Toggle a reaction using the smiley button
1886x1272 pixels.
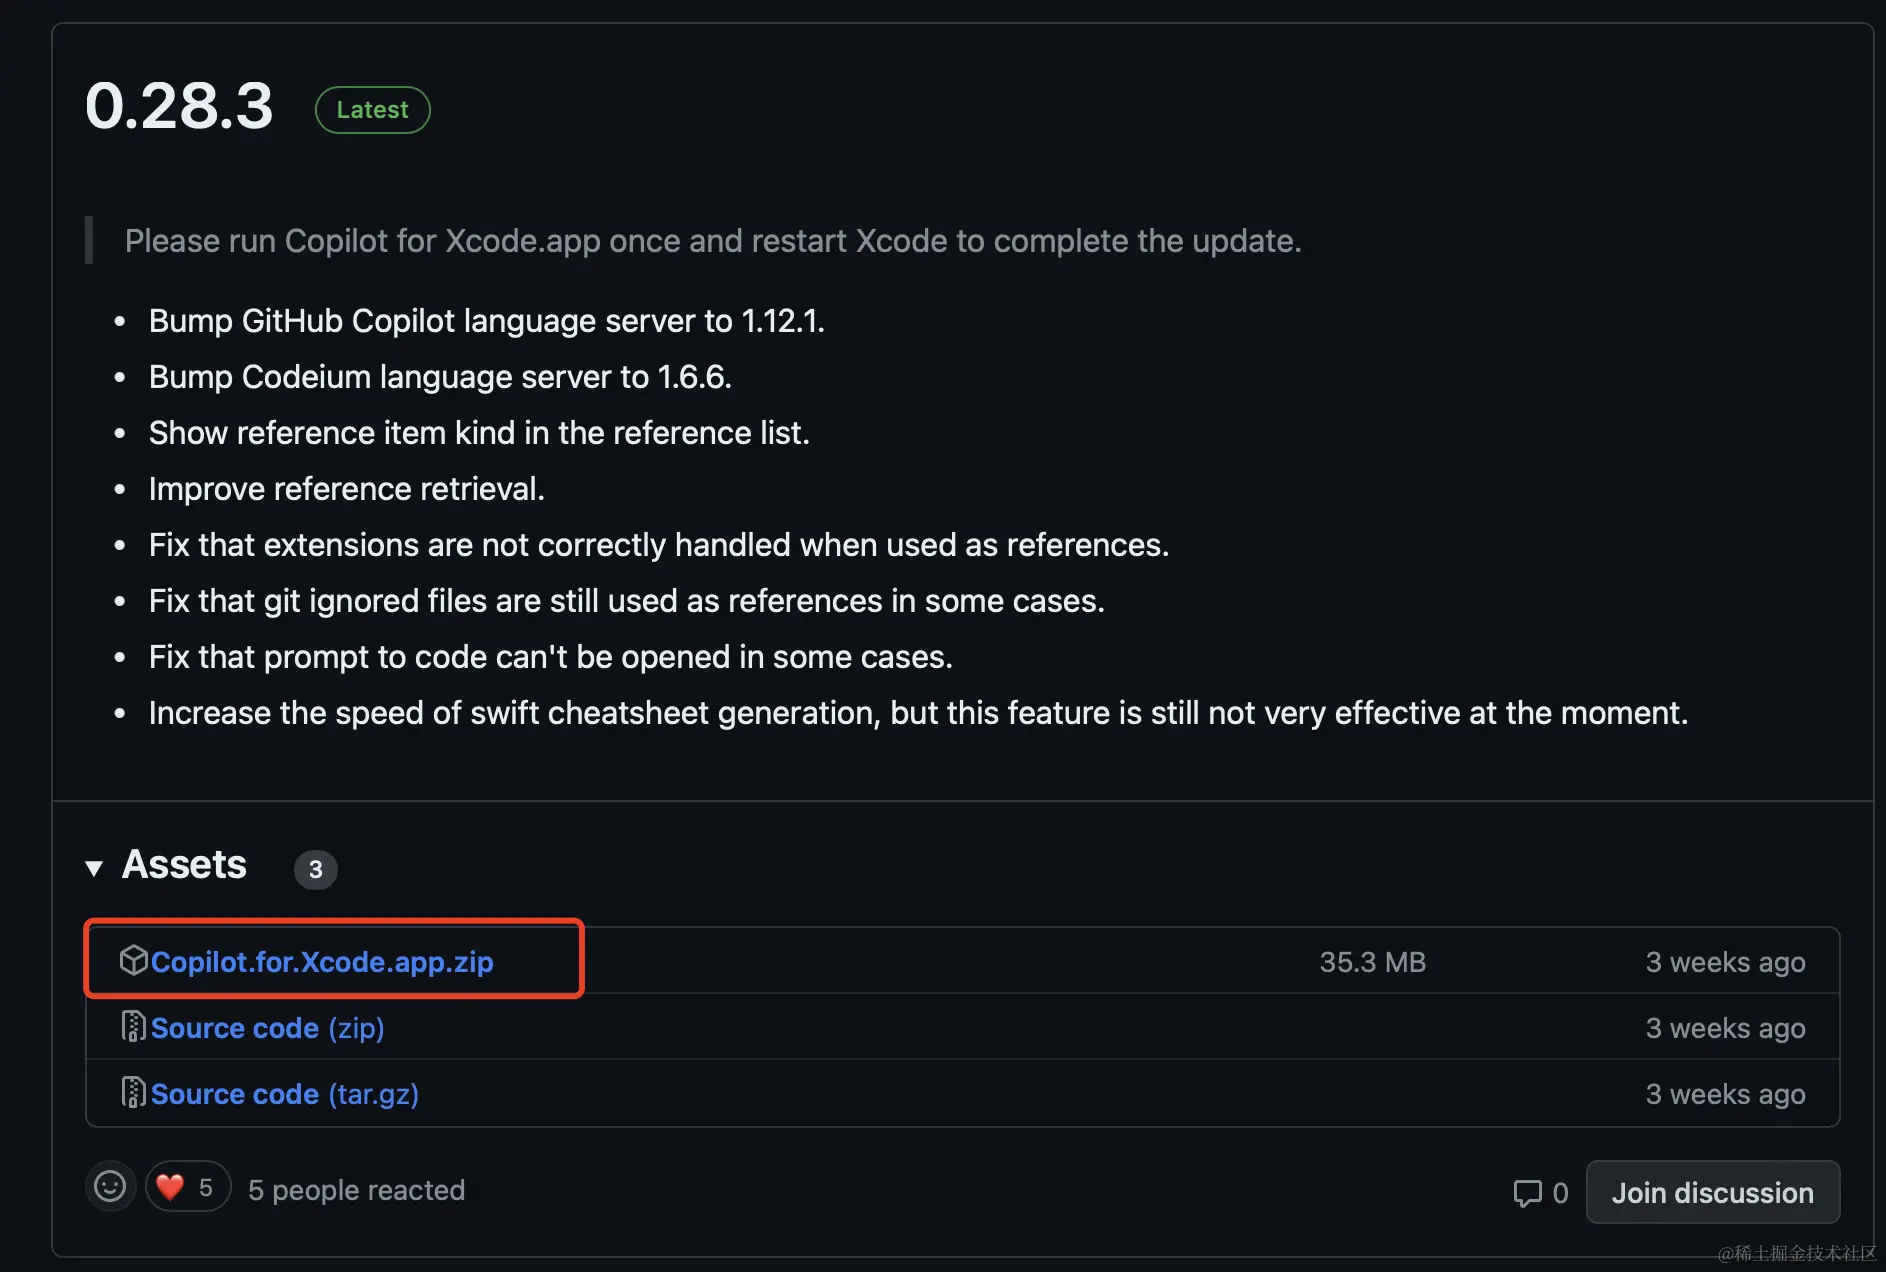[x=110, y=1186]
